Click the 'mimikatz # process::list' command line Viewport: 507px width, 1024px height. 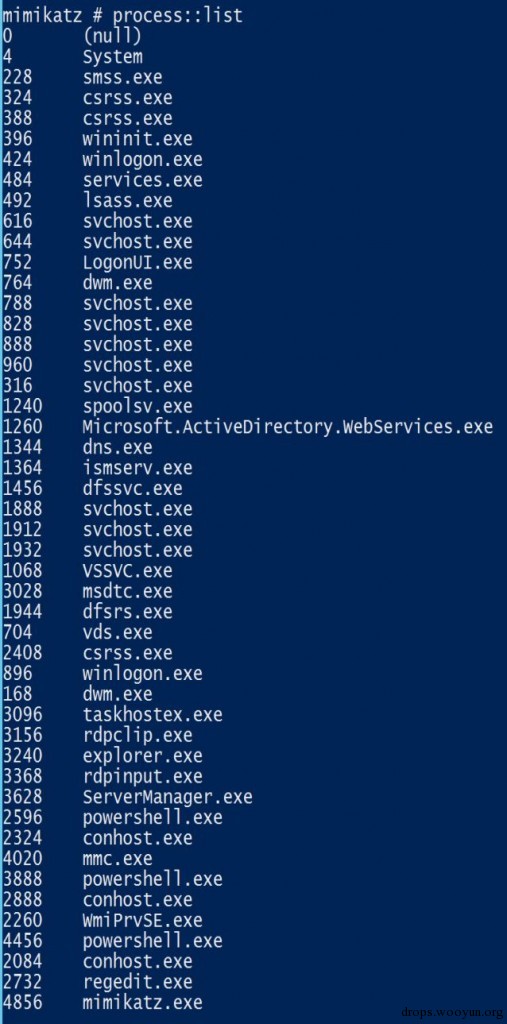(x=122, y=15)
